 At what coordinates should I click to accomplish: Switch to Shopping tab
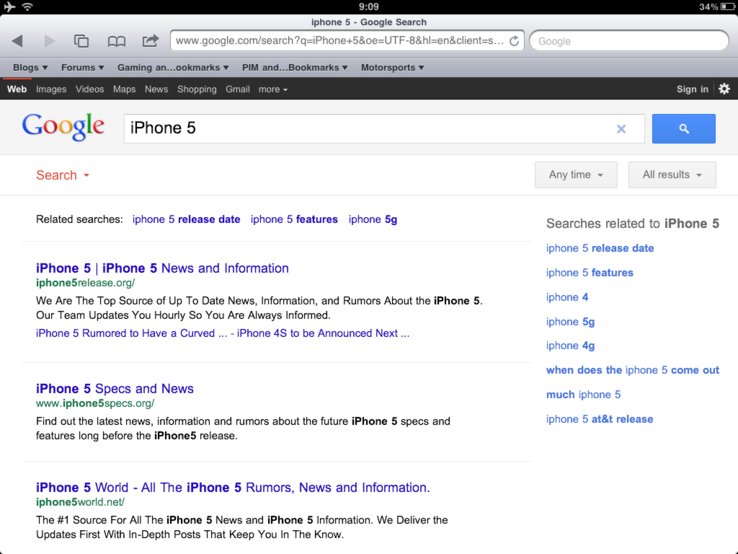point(197,89)
